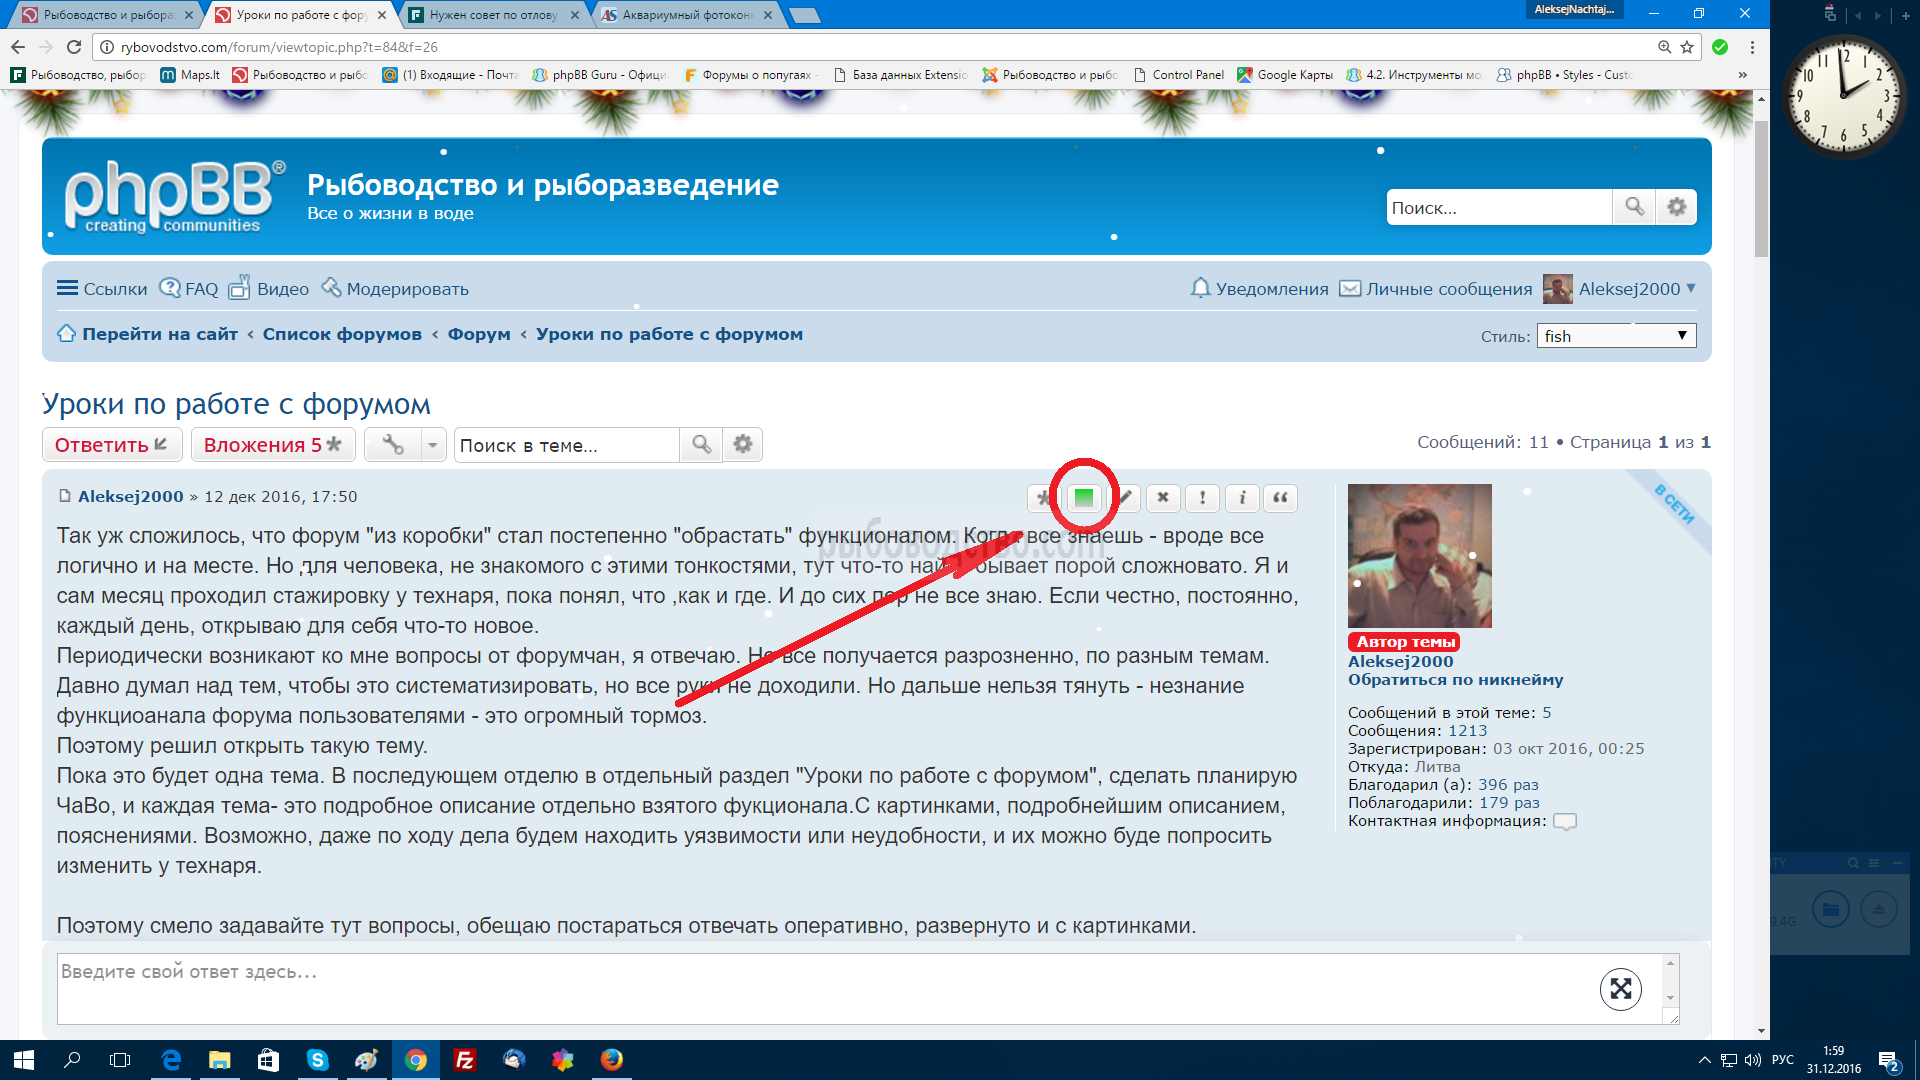The image size is (1920, 1080).
Task: Show hidden bookmarks with the chevron
Action: (1743, 75)
